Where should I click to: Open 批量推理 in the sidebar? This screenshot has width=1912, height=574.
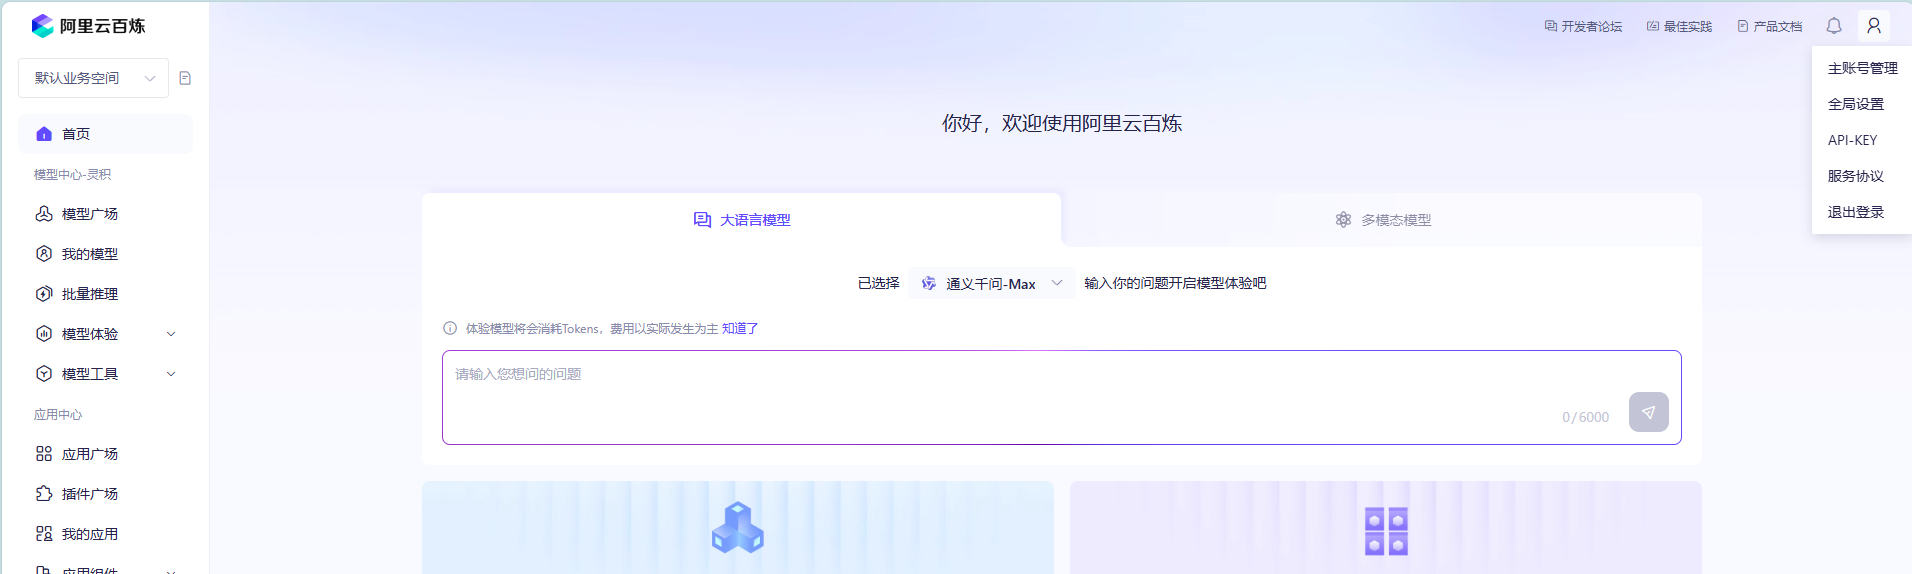(90, 294)
